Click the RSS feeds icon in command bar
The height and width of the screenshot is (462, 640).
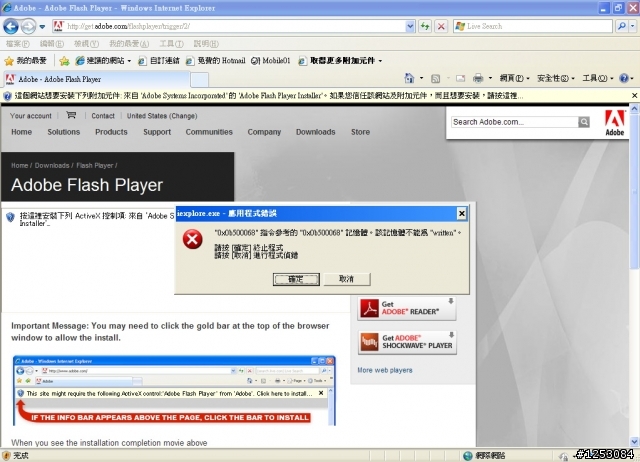pyautogui.click(x=436, y=78)
